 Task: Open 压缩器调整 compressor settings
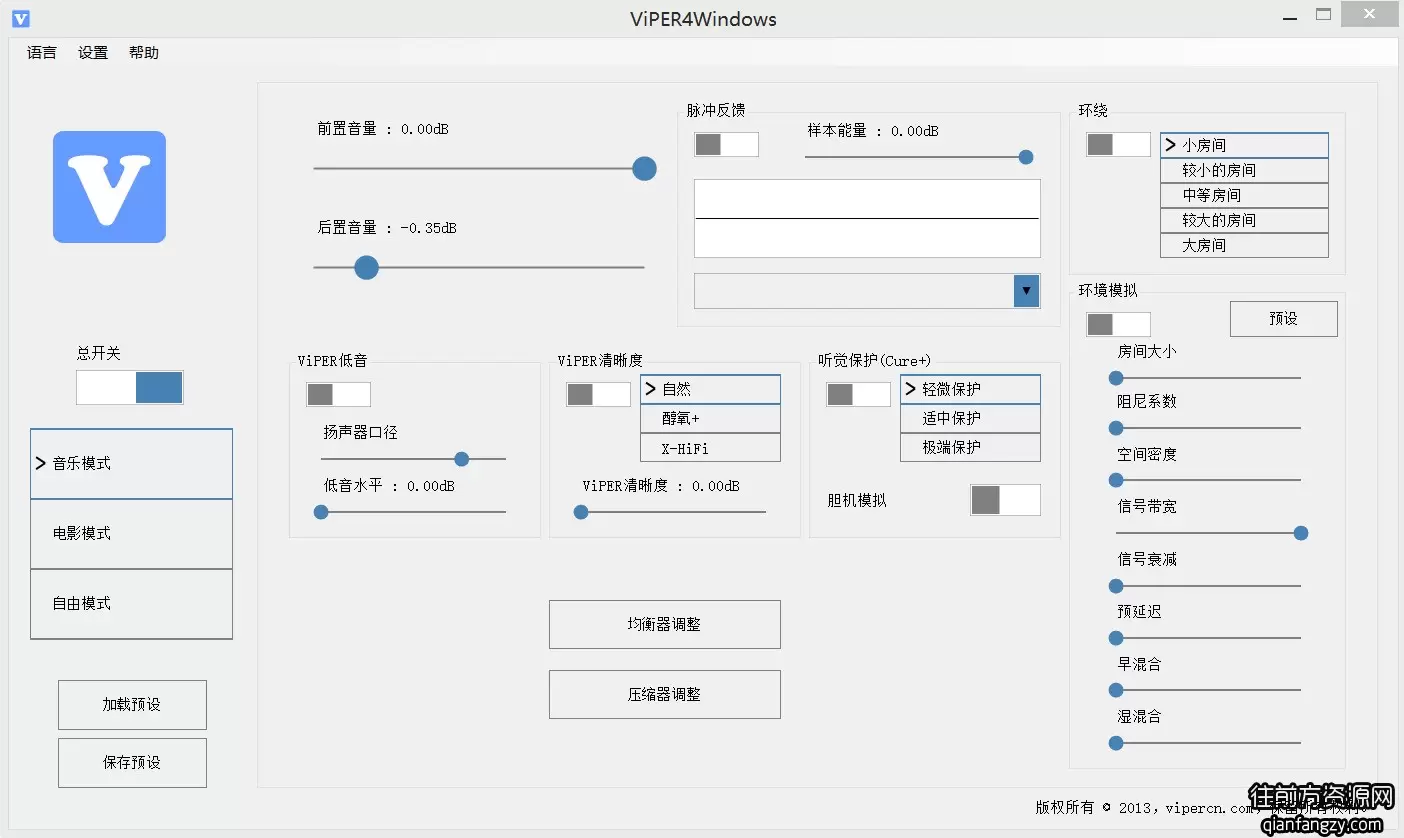(x=665, y=695)
